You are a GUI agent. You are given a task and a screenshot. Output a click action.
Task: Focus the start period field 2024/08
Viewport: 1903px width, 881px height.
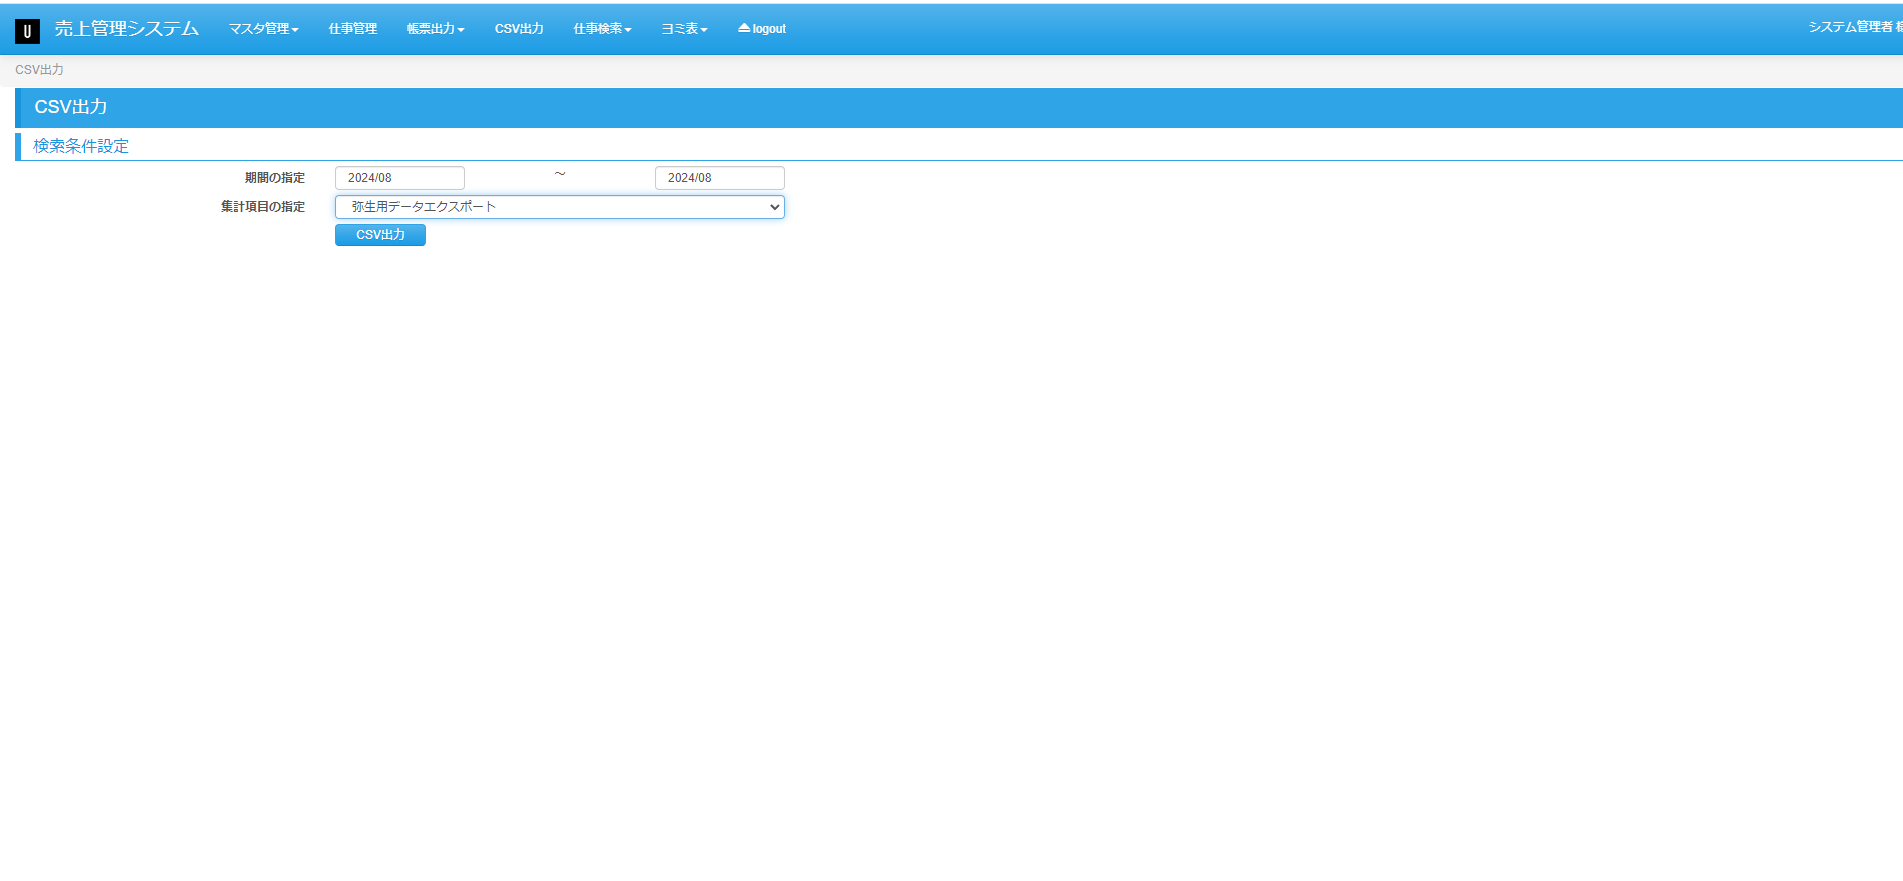[400, 178]
